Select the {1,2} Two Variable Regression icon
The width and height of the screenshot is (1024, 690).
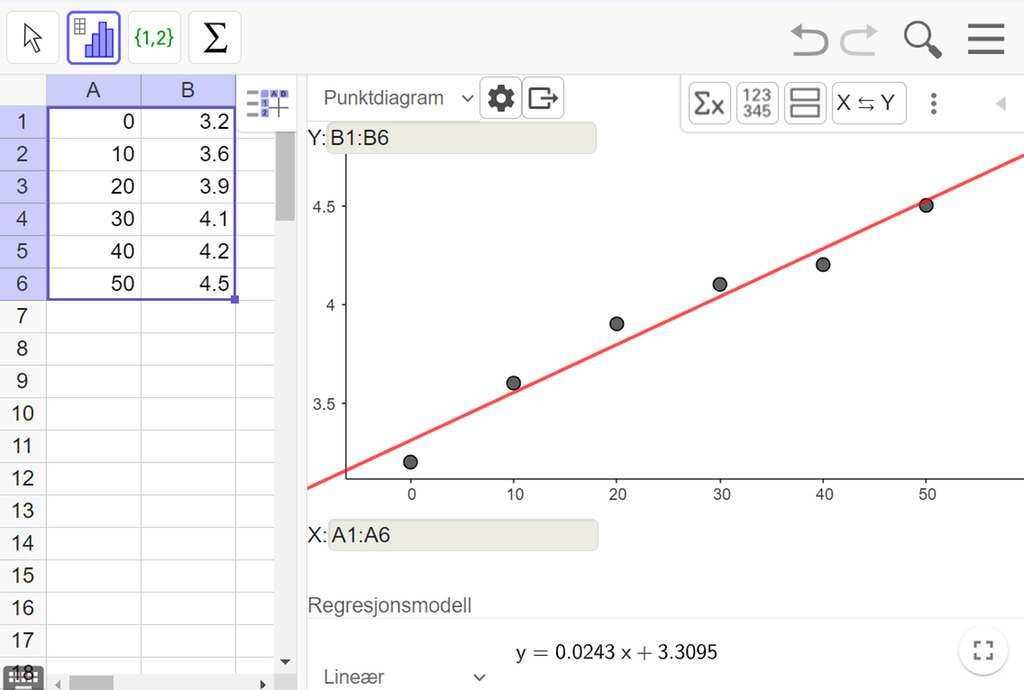coord(154,36)
